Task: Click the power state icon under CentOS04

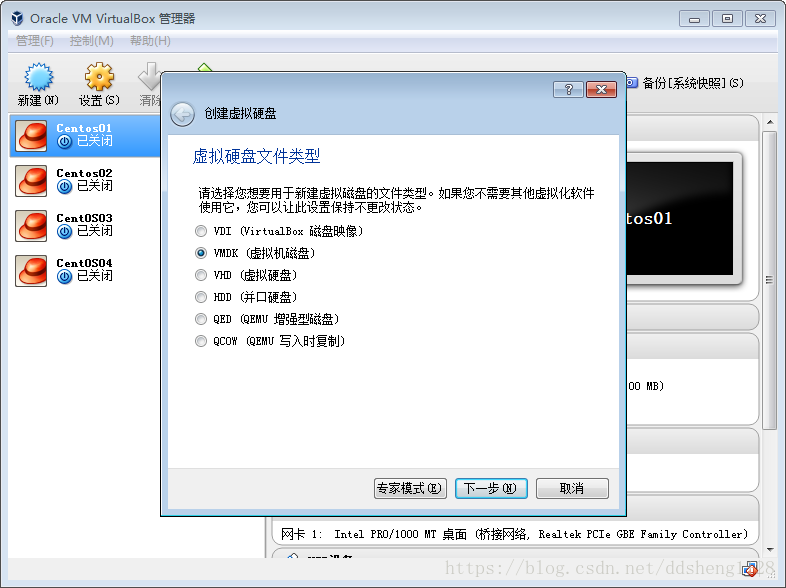Action: tap(64, 277)
